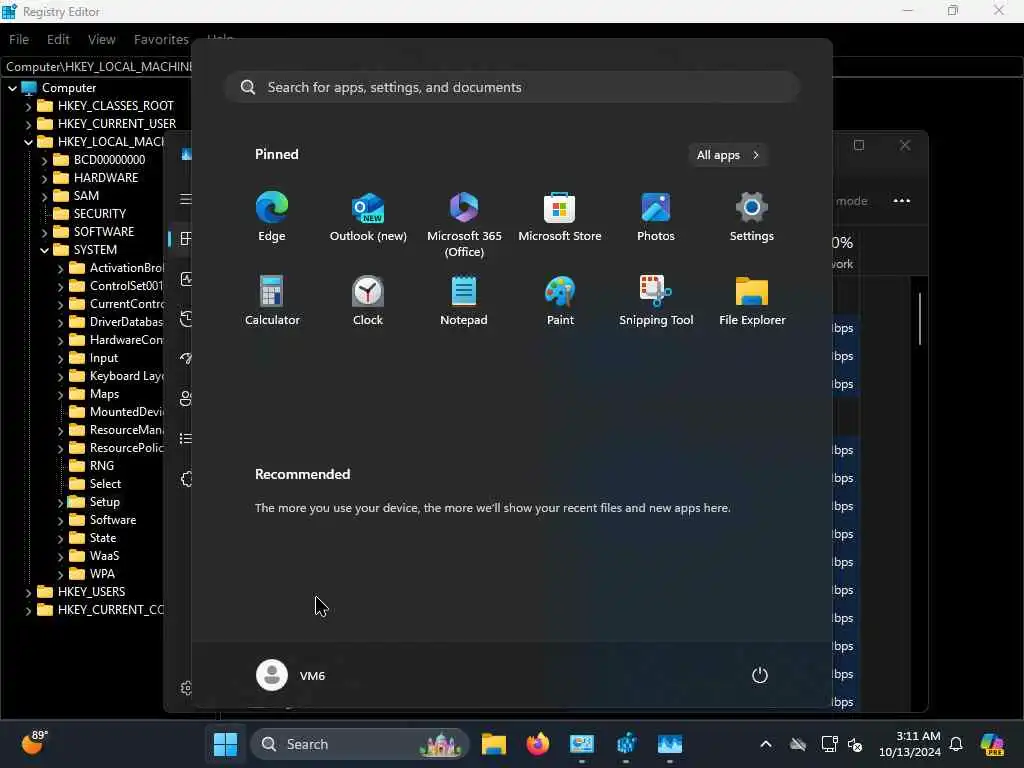Launch the Photos app
Screen dimensions: 1024x768
[x=656, y=217]
